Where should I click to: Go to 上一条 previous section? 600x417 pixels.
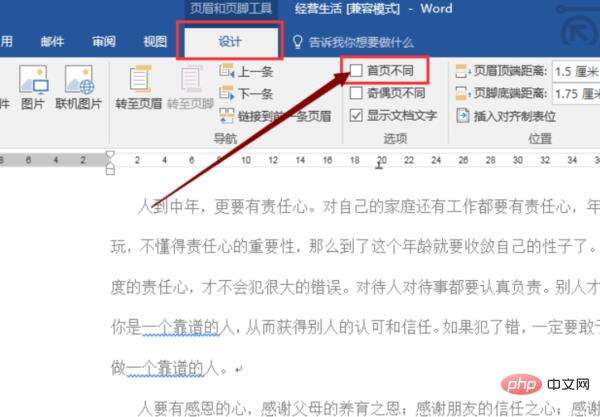(246, 72)
